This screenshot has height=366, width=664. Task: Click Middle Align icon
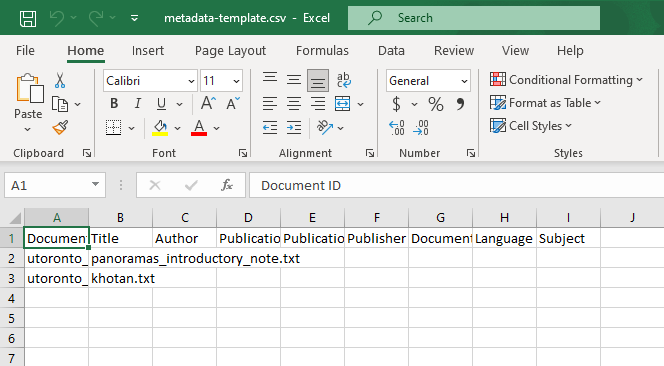[x=293, y=80]
